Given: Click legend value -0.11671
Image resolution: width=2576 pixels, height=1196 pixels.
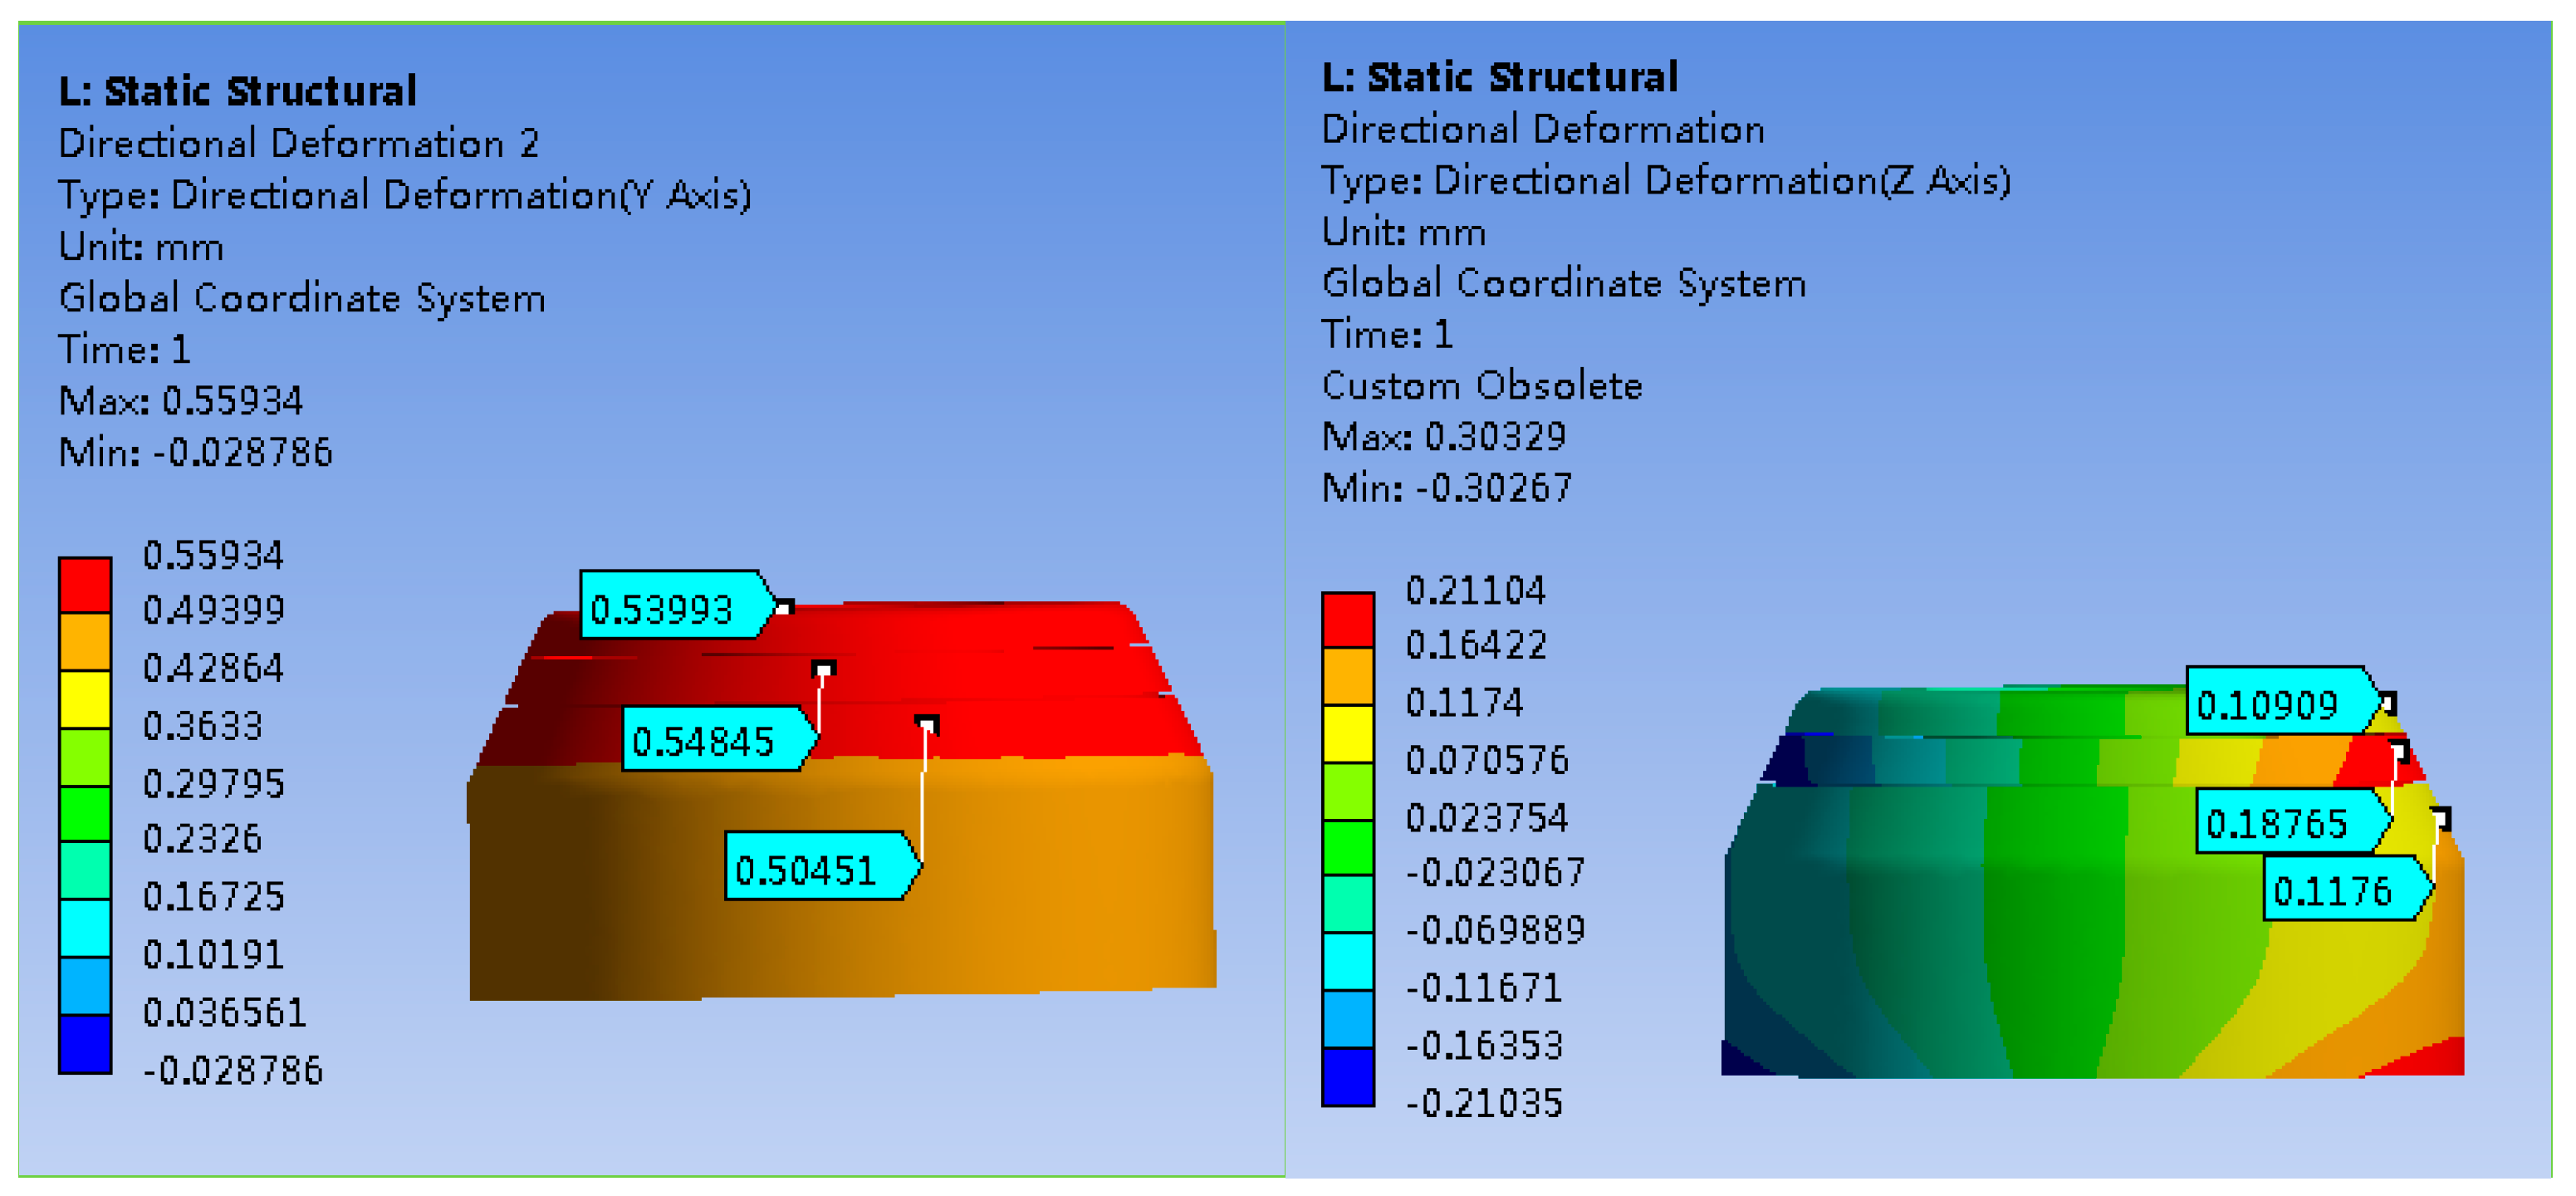Looking at the screenshot, I should [x=1483, y=988].
